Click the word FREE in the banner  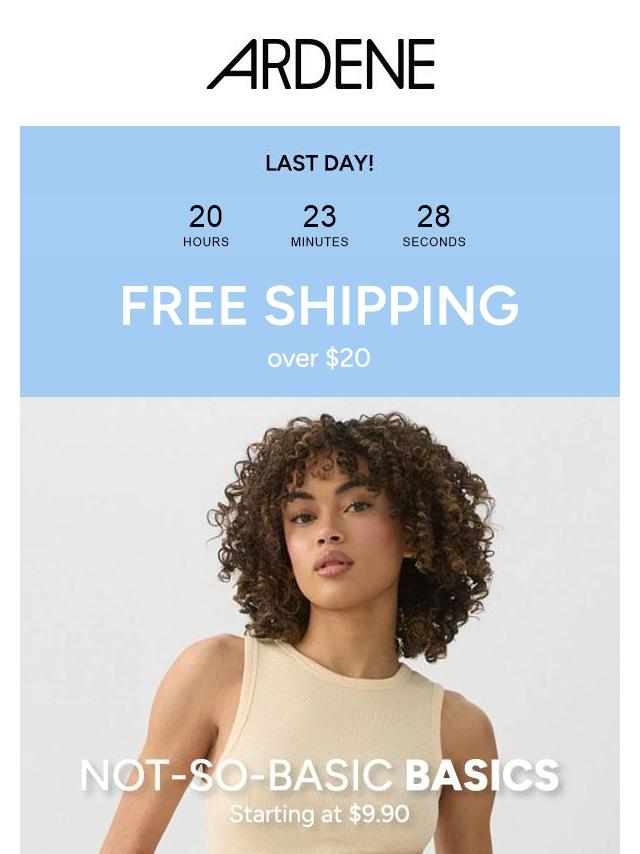tap(184, 306)
